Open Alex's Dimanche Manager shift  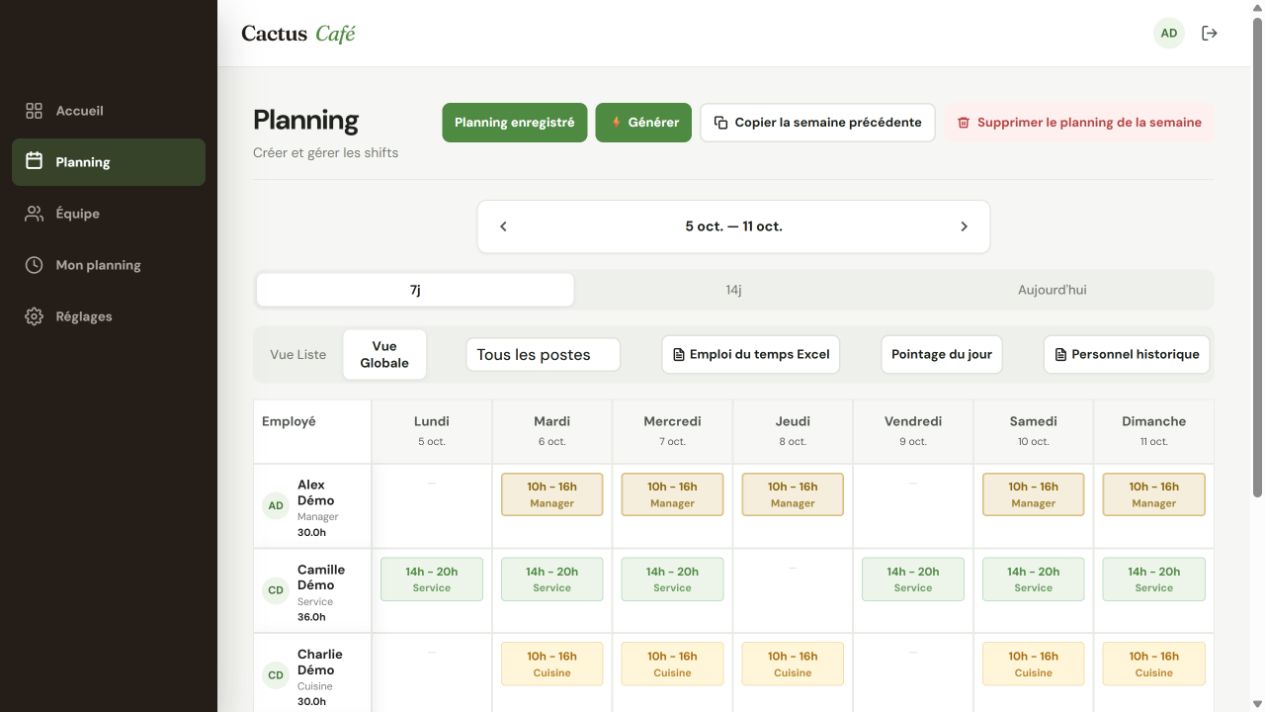coord(1154,495)
